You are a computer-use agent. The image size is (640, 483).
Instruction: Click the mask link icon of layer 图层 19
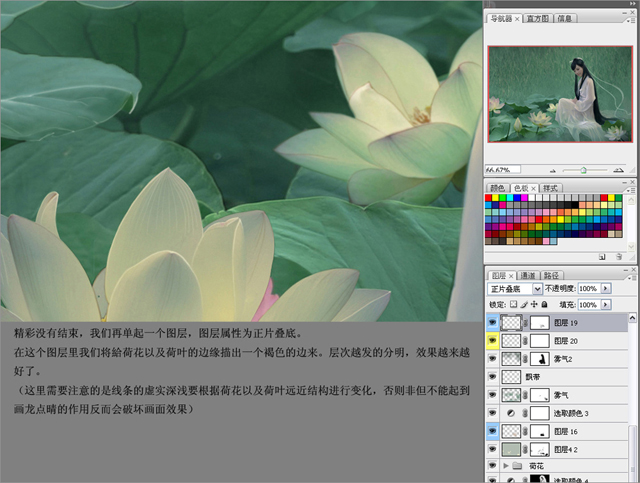point(526,323)
